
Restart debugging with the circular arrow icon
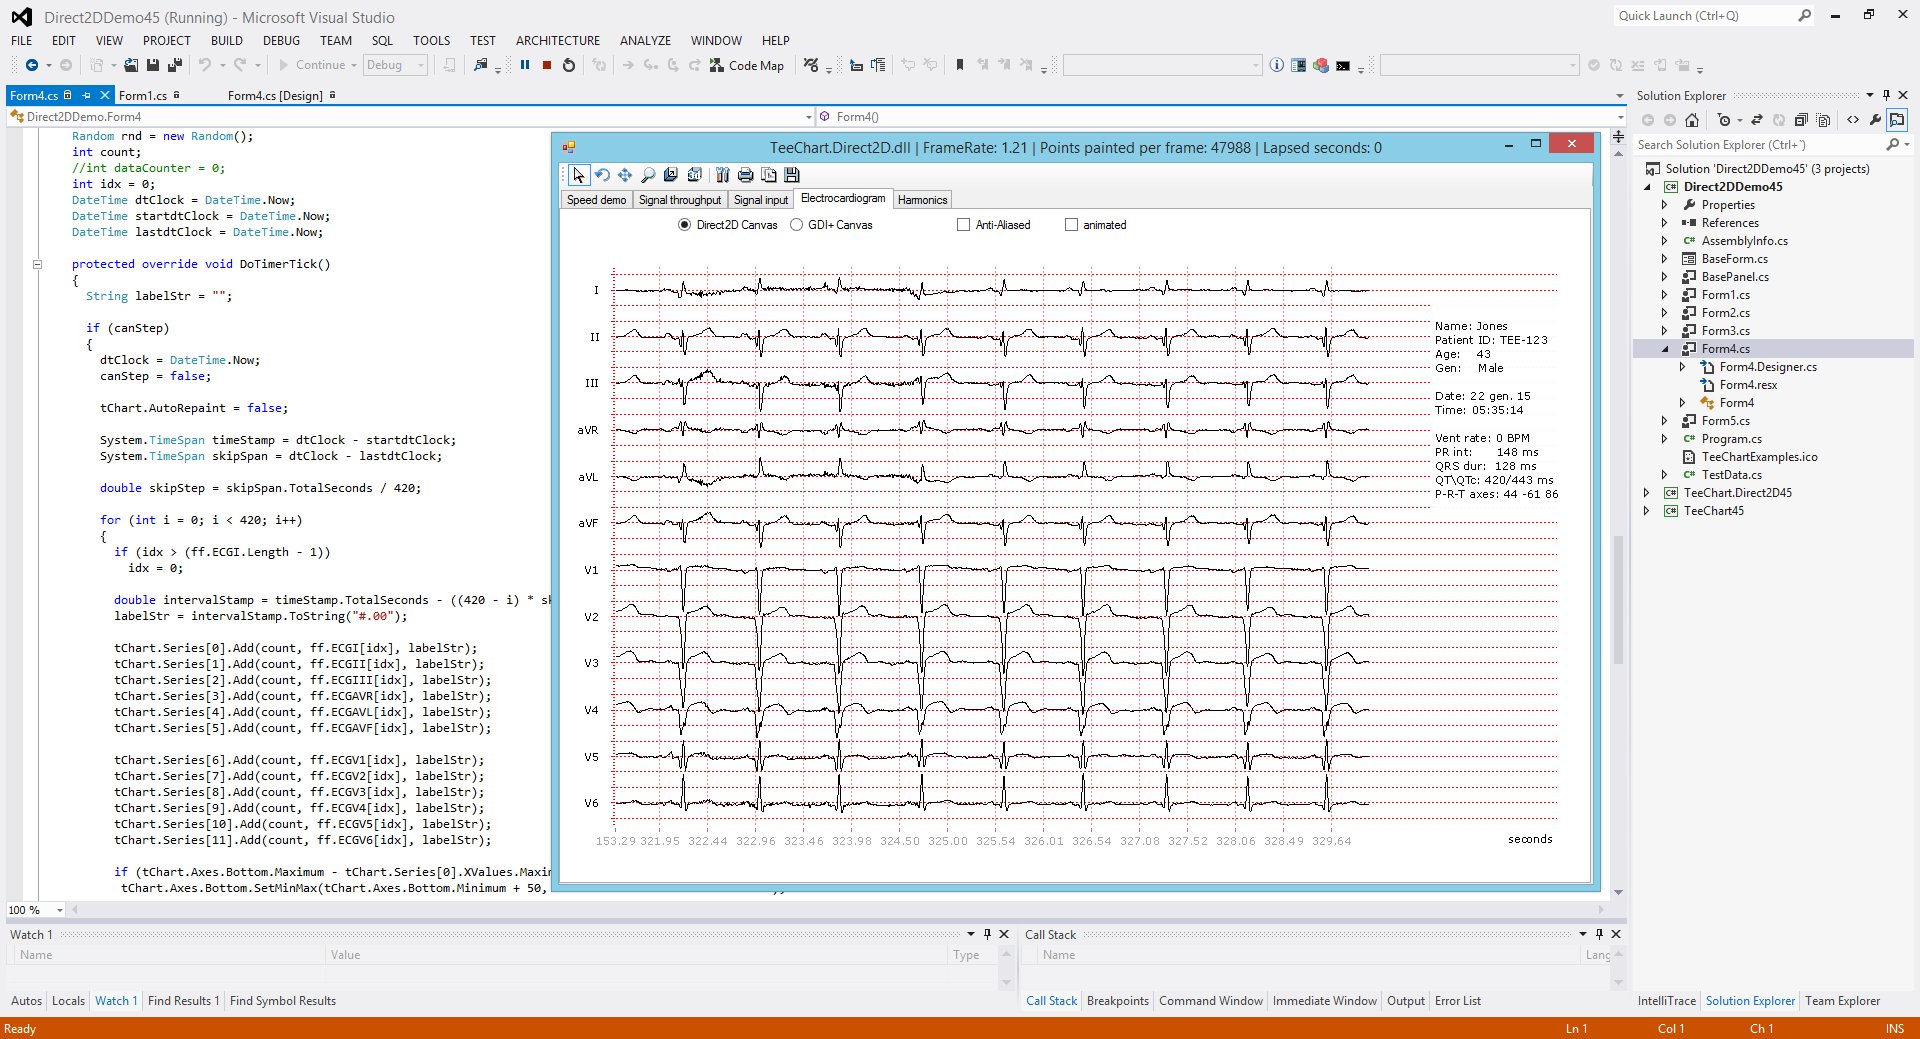[x=569, y=65]
